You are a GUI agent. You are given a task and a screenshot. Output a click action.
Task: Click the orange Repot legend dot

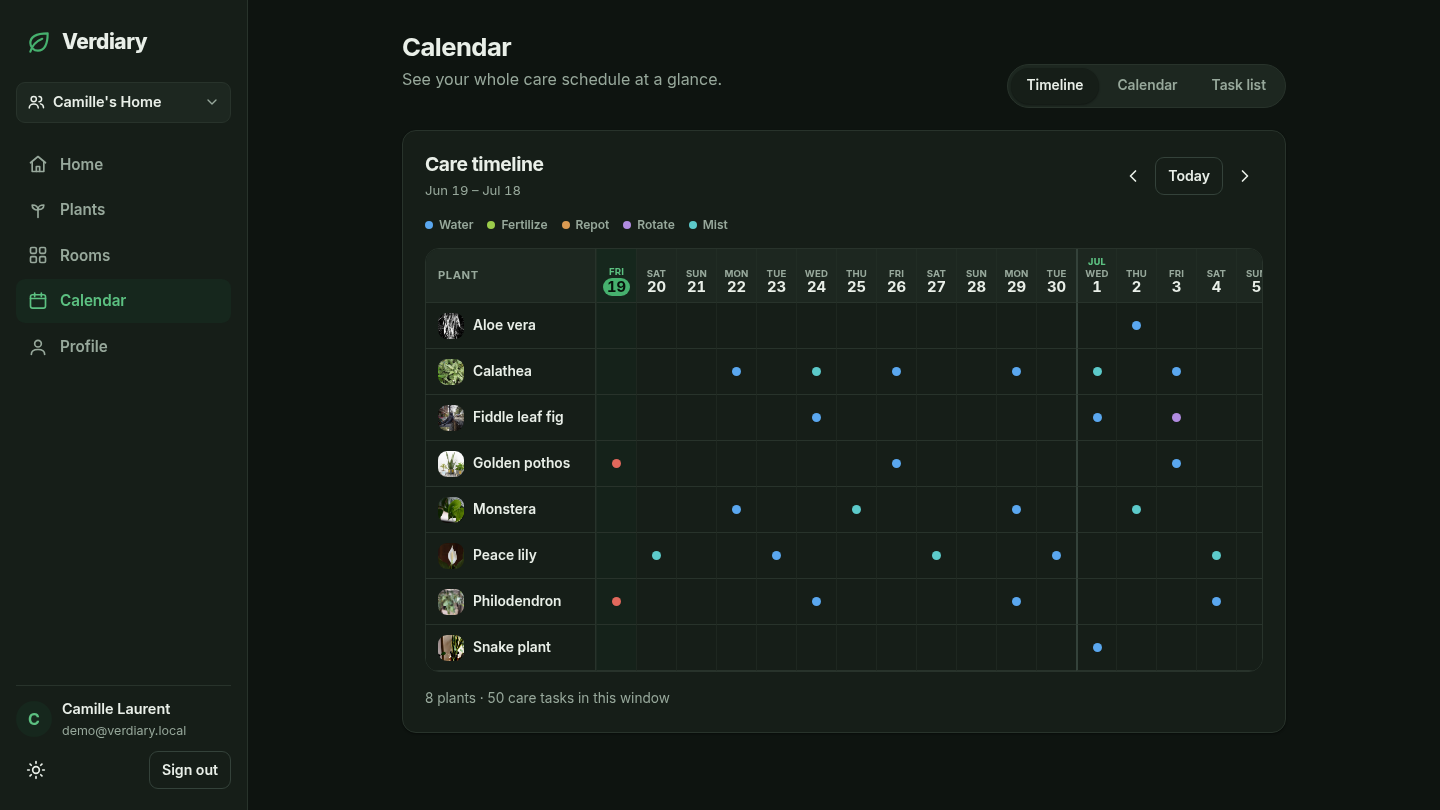[565, 225]
